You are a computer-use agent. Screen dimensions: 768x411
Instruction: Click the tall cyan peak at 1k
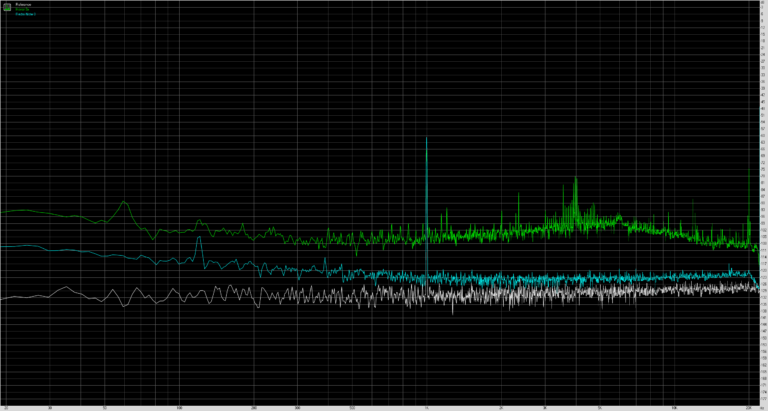click(x=427, y=140)
